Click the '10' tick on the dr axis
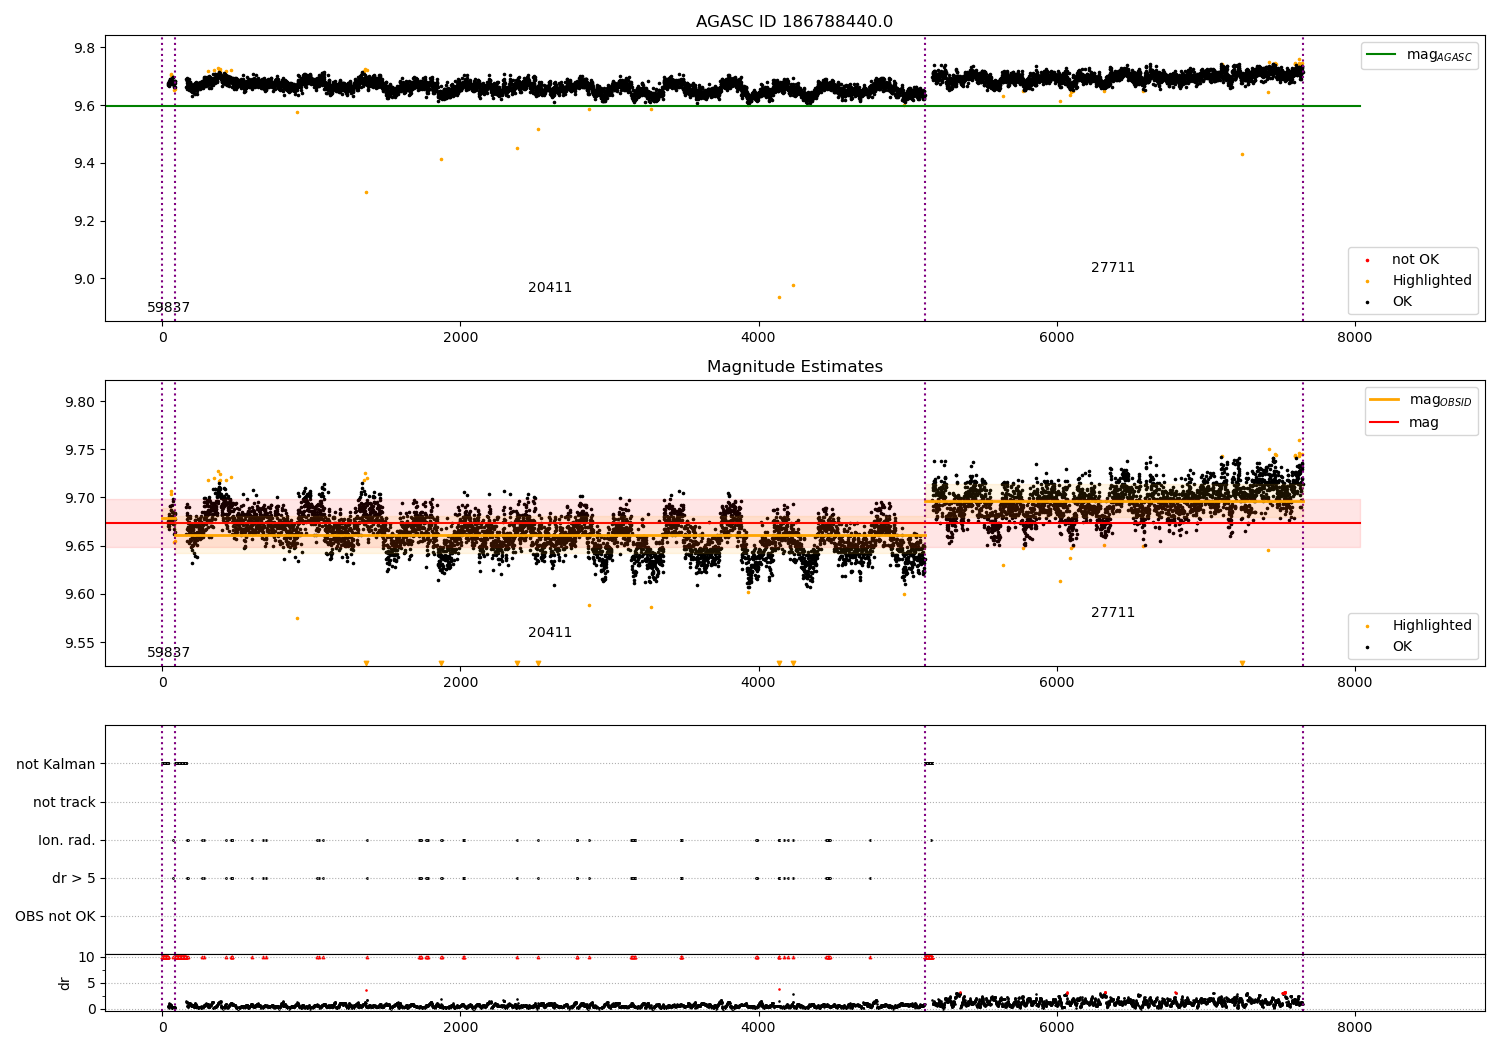 pyautogui.click(x=87, y=957)
